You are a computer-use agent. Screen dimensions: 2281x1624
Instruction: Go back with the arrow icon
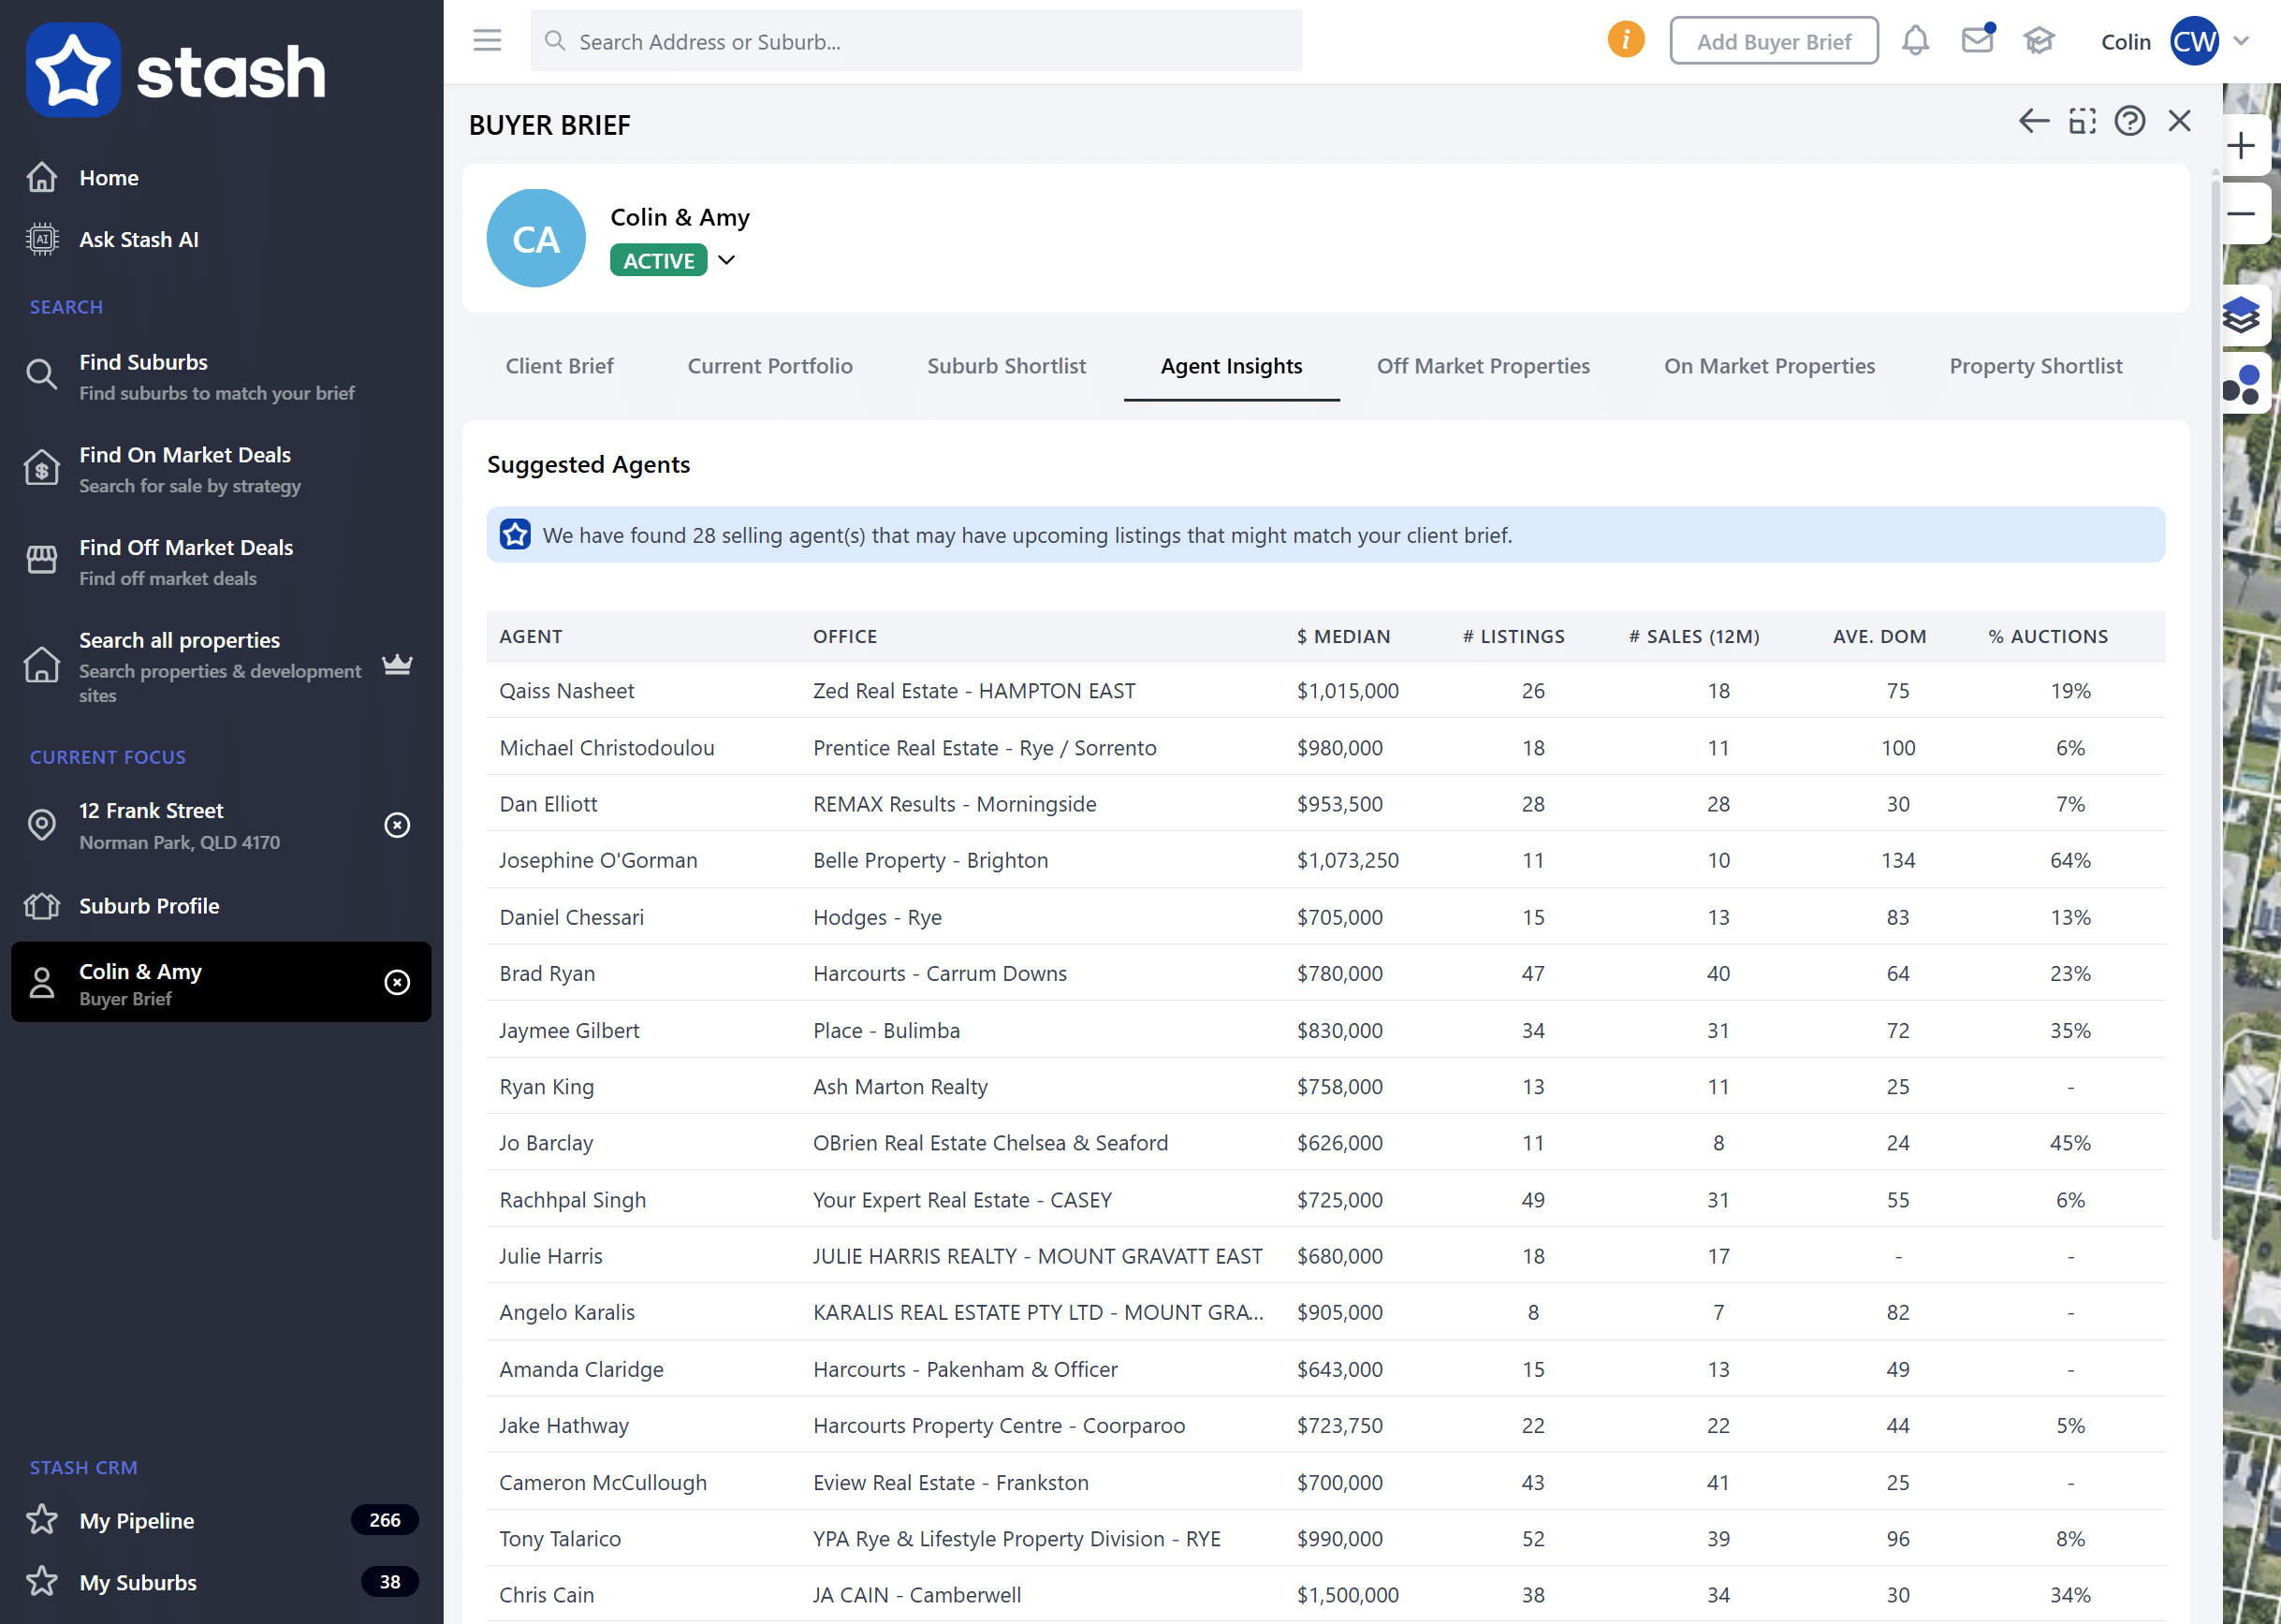[2033, 122]
